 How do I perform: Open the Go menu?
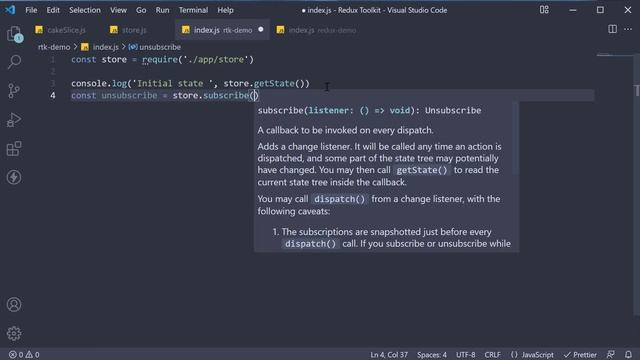tap(141, 10)
